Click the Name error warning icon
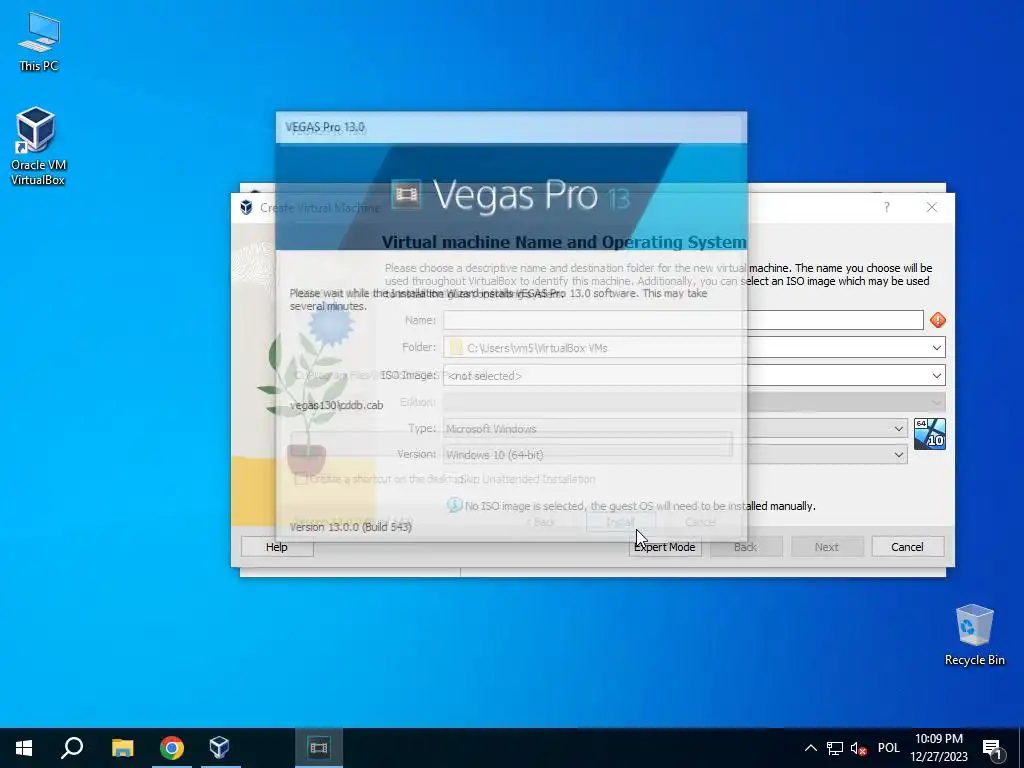 pyautogui.click(x=938, y=320)
